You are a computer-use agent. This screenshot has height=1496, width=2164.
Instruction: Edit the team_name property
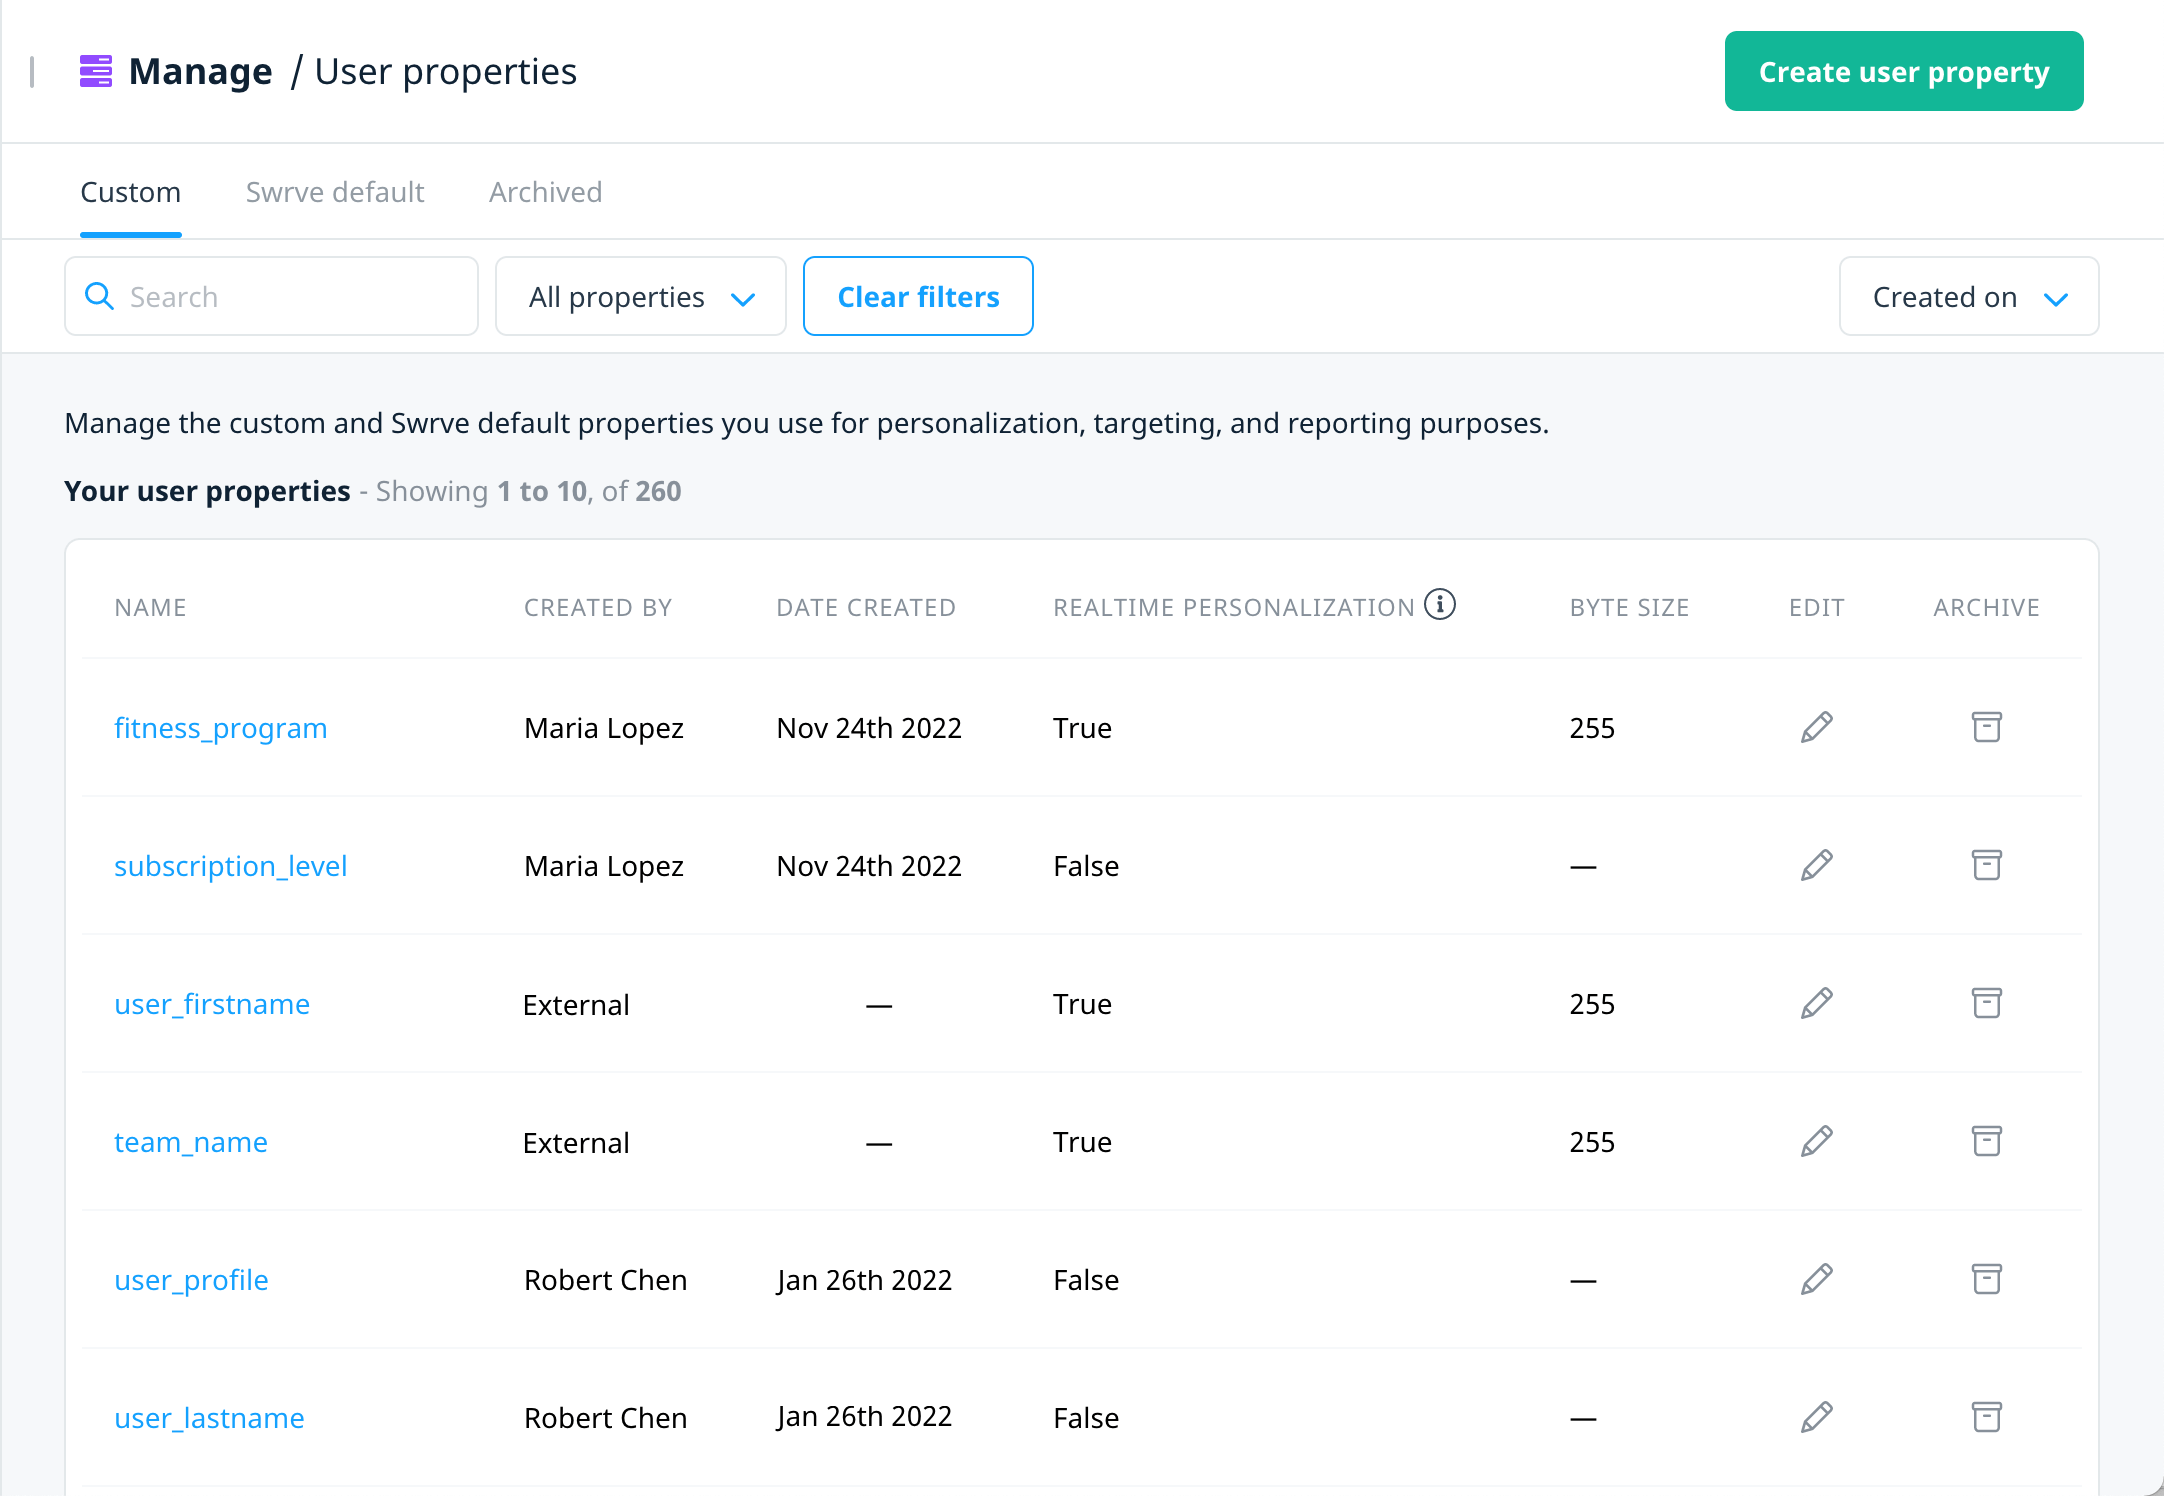point(1816,1141)
